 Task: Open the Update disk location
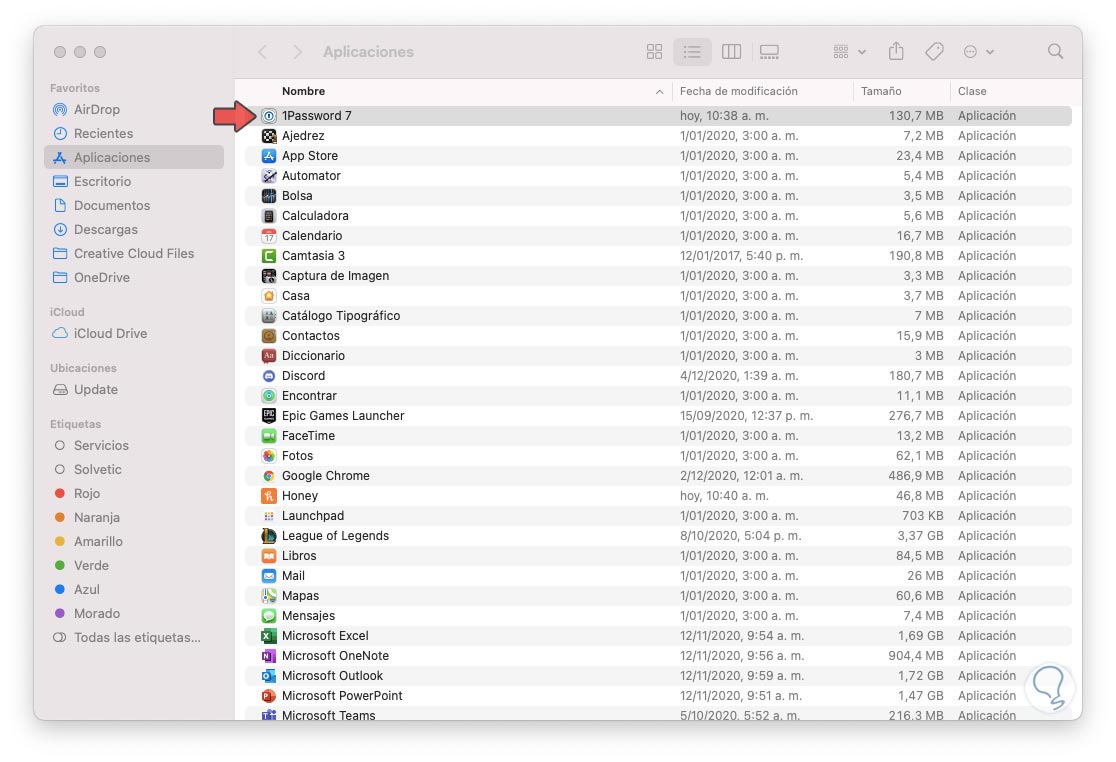tap(95, 390)
